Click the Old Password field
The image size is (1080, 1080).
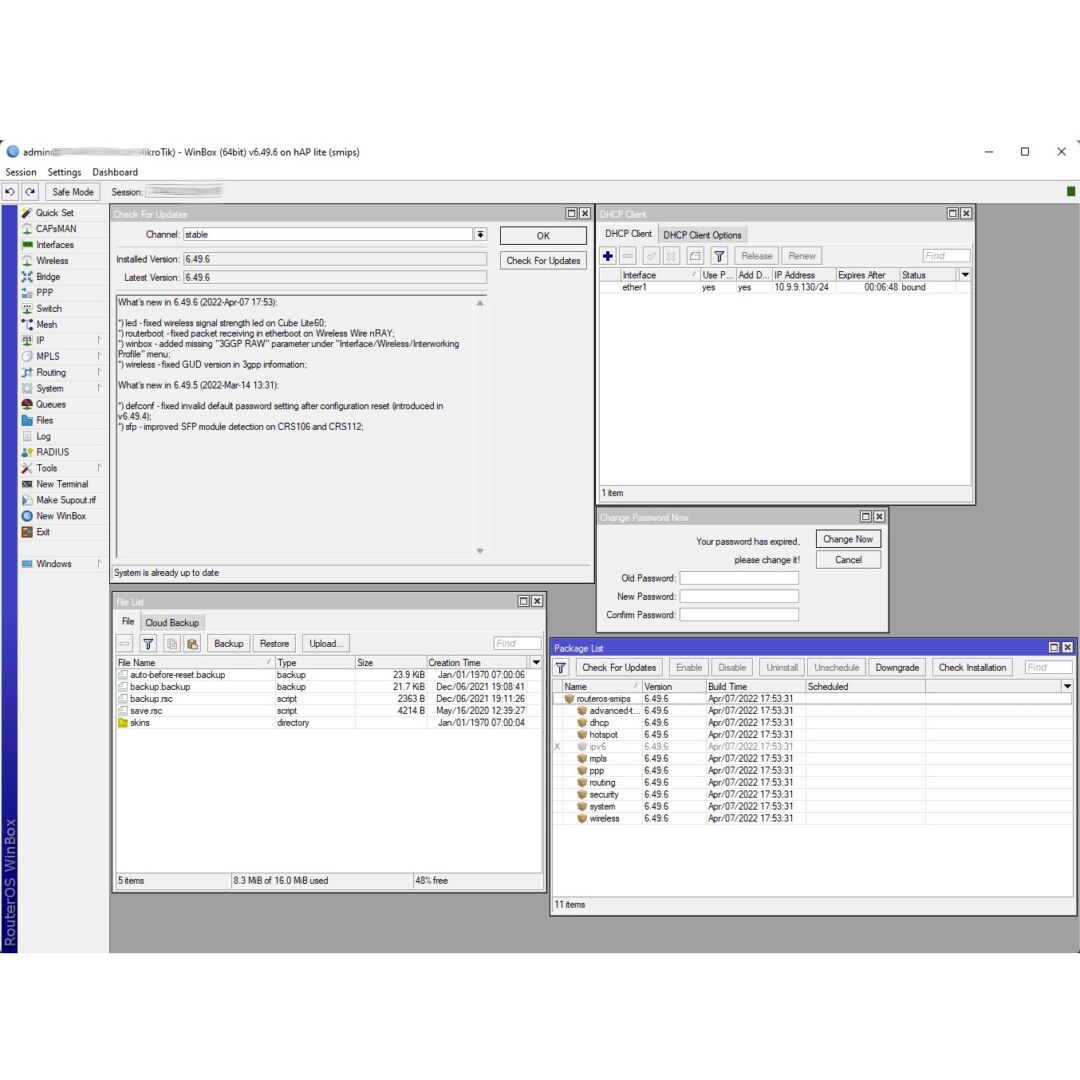(x=739, y=578)
